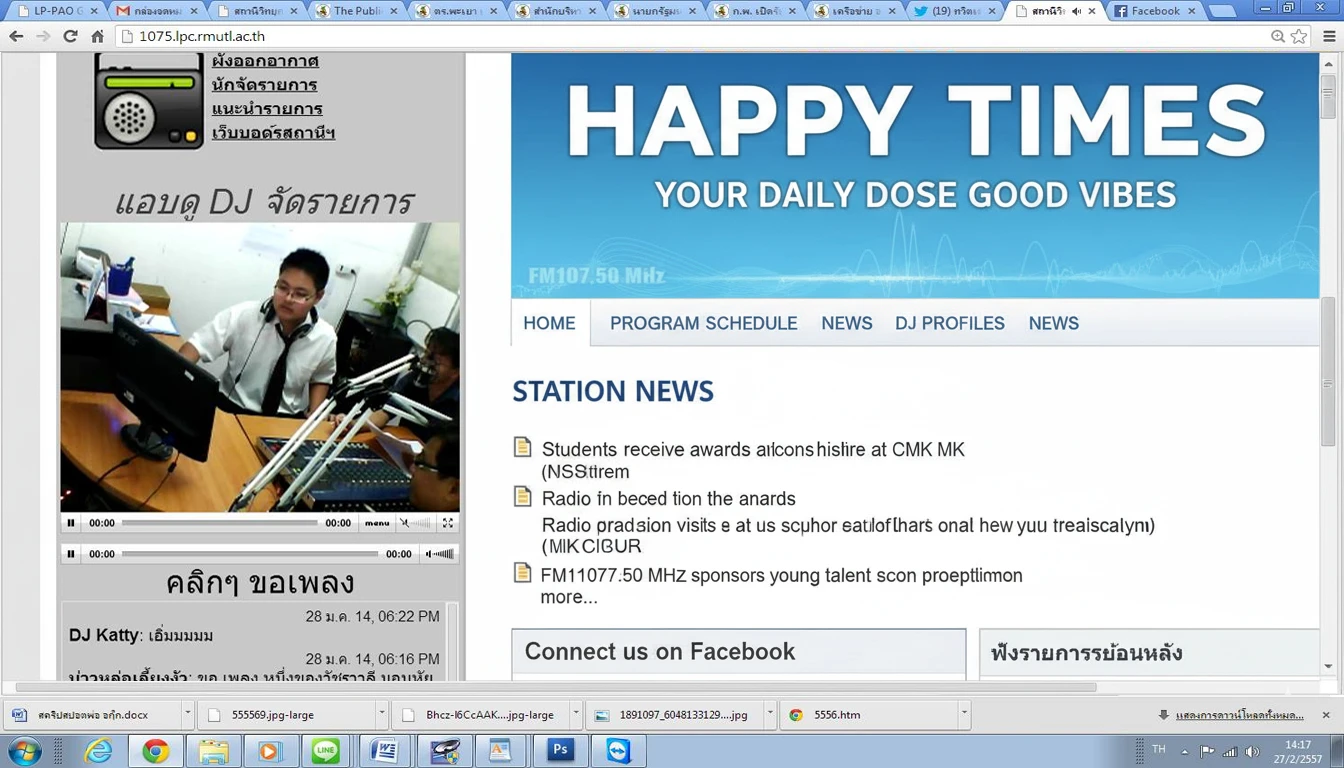
Task: Expand options for 555569.jpg-large download
Action: click(x=381, y=715)
